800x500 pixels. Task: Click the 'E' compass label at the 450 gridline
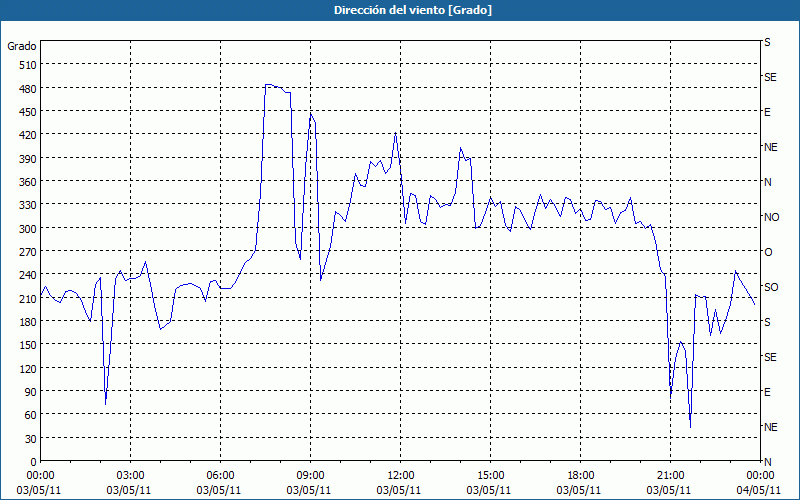coord(767,112)
